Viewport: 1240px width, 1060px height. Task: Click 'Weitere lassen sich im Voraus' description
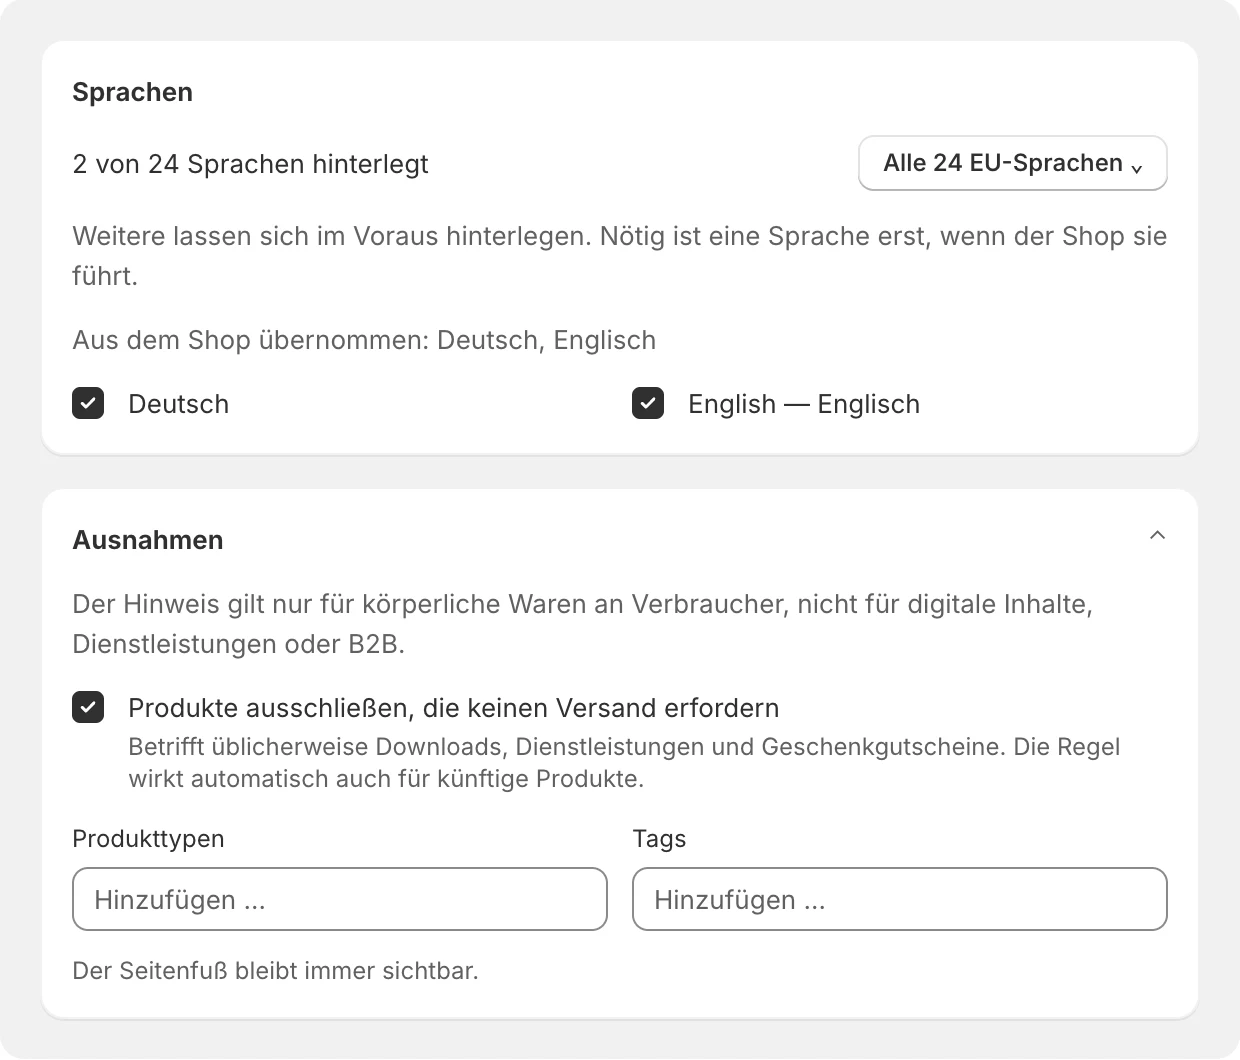click(620, 256)
